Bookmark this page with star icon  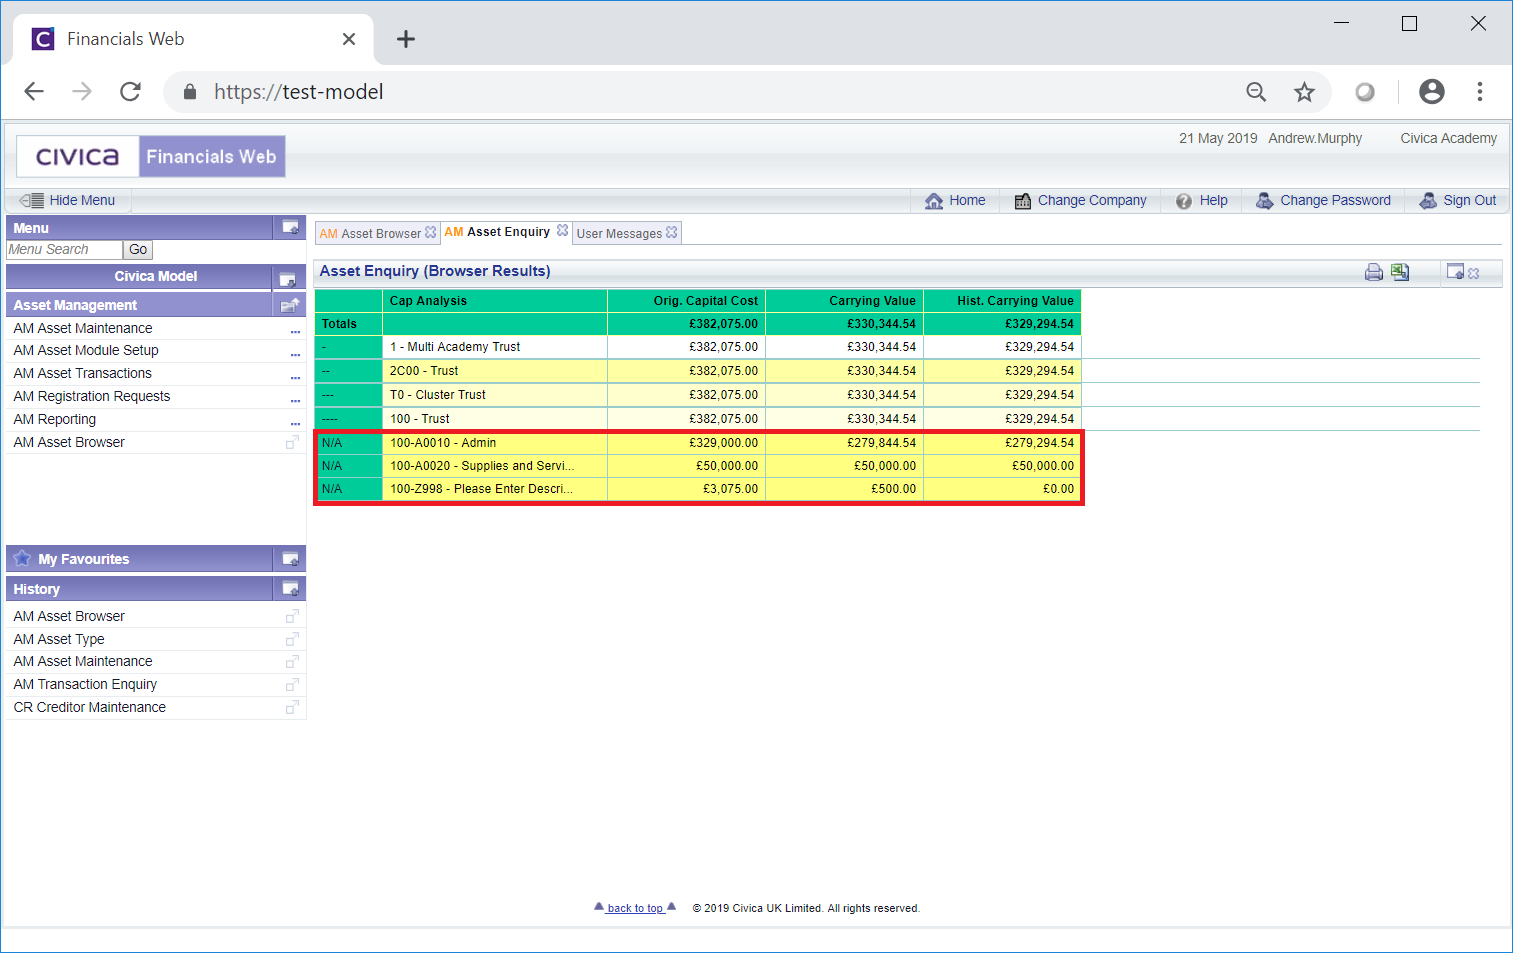tap(1304, 92)
